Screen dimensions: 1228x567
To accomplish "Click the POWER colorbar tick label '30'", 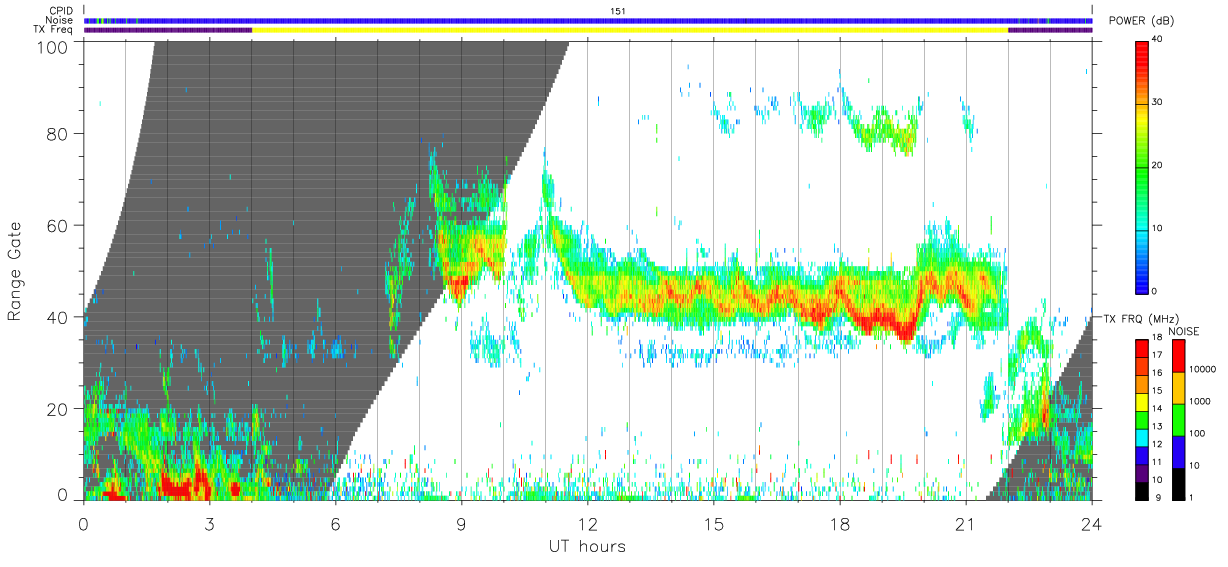I will (1158, 103).
